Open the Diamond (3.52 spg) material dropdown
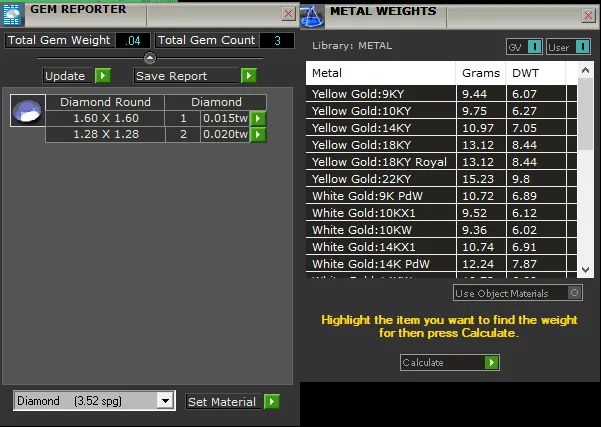This screenshot has width=601, height=427. 166,401
